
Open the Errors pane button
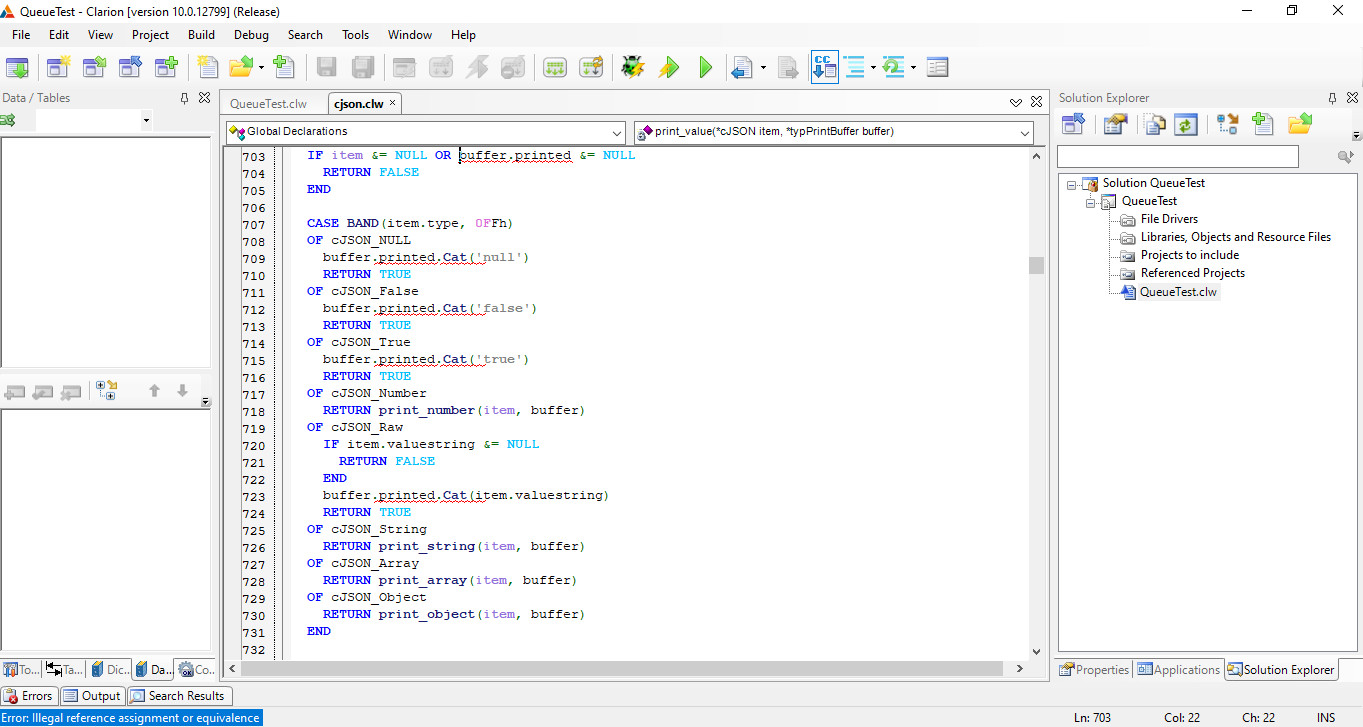29,696
